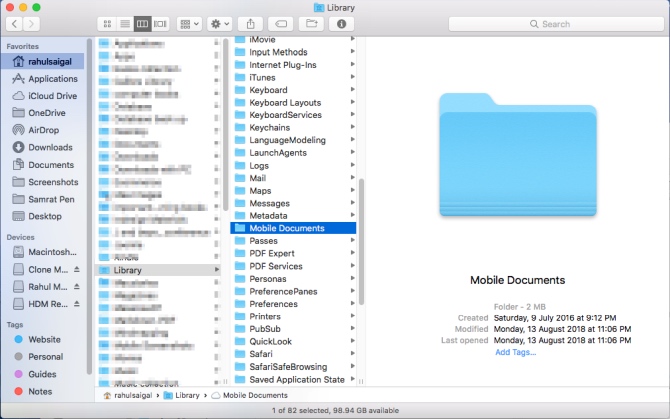This screenshot has width=670, height=419.
Task: Switch to list view in toolbar
Action: click(x=125, y=23)
